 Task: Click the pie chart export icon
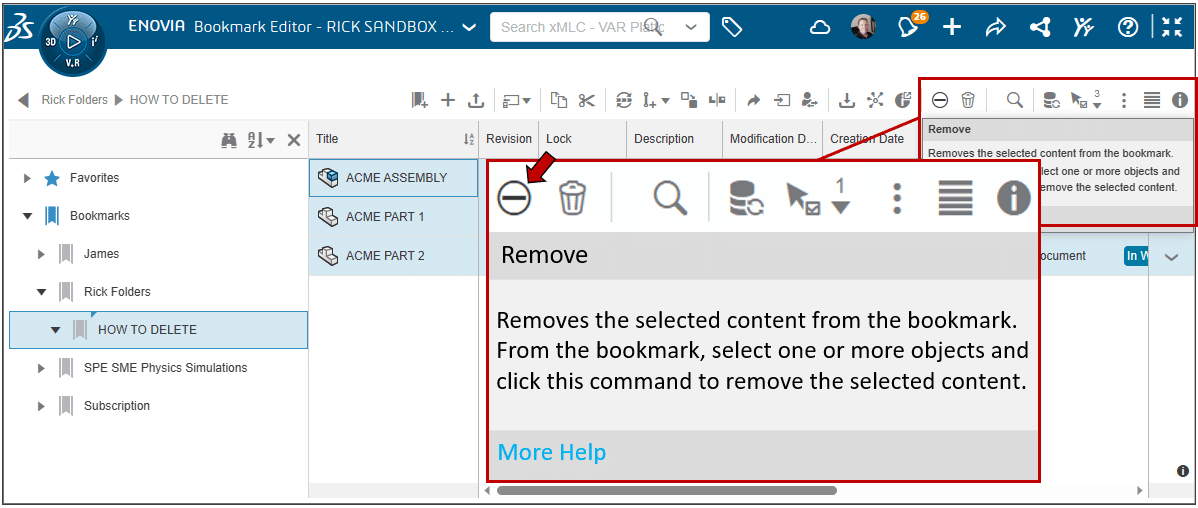903,99
